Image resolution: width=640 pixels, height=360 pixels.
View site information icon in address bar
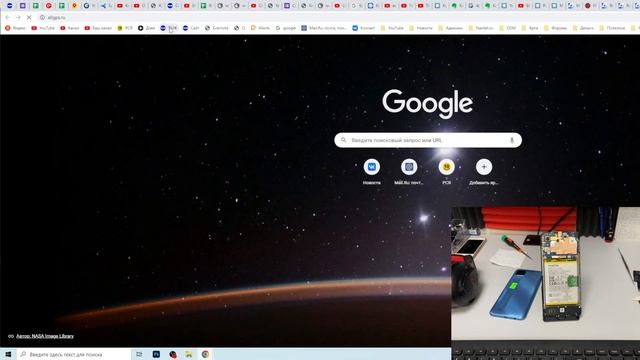pyautogui.click(x=42, y=18)
